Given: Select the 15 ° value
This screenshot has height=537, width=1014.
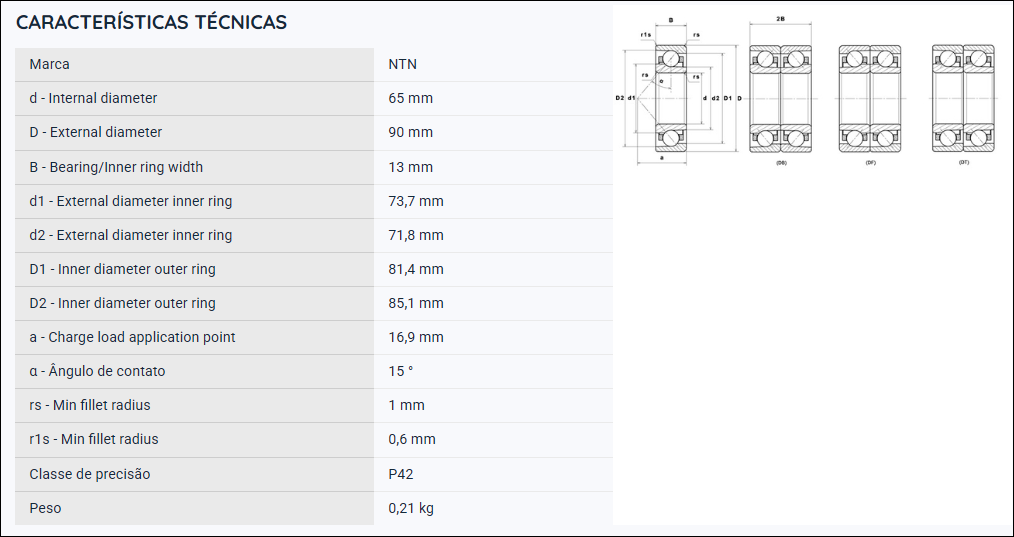Looking at the screenshot, I should pyautogui.click(x=401, y=371).
